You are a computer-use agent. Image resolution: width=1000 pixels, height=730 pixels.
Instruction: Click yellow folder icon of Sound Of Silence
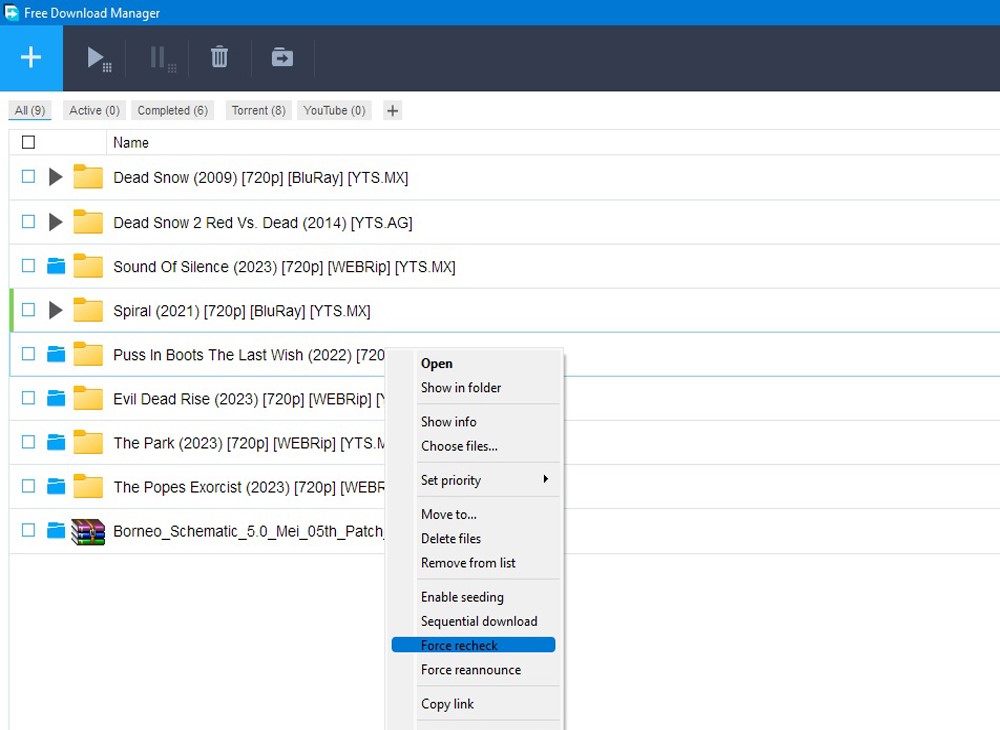tap(87, 266)
